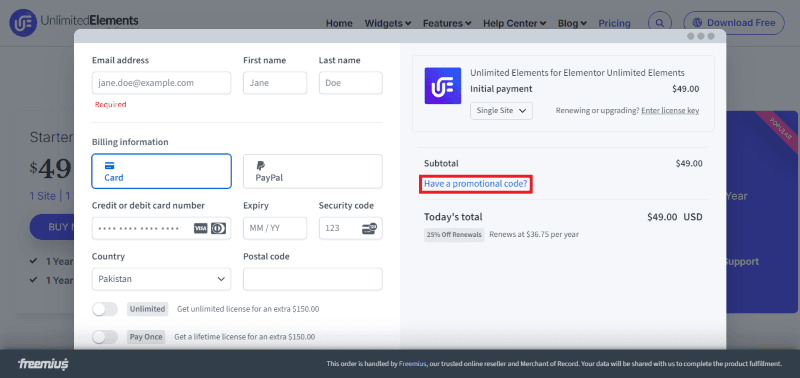This screenshot has height=378, width=800.
Task: Focus the First name field
Action: click(275, 83)
